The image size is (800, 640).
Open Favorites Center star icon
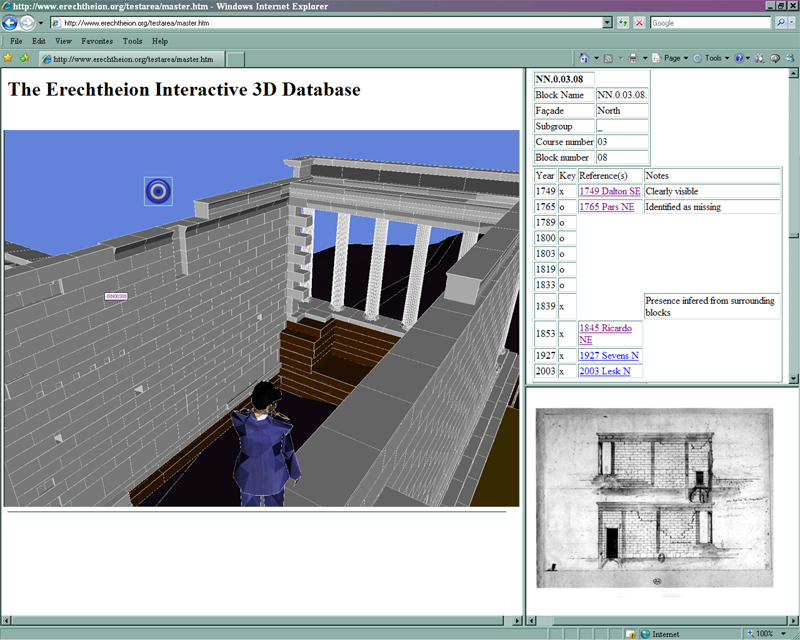click(8, 59)
